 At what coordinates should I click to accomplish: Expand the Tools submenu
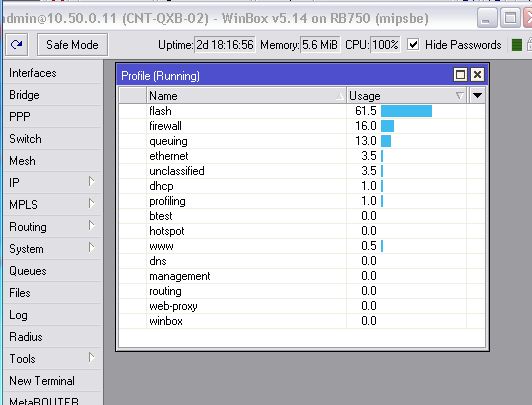[91, 358]
